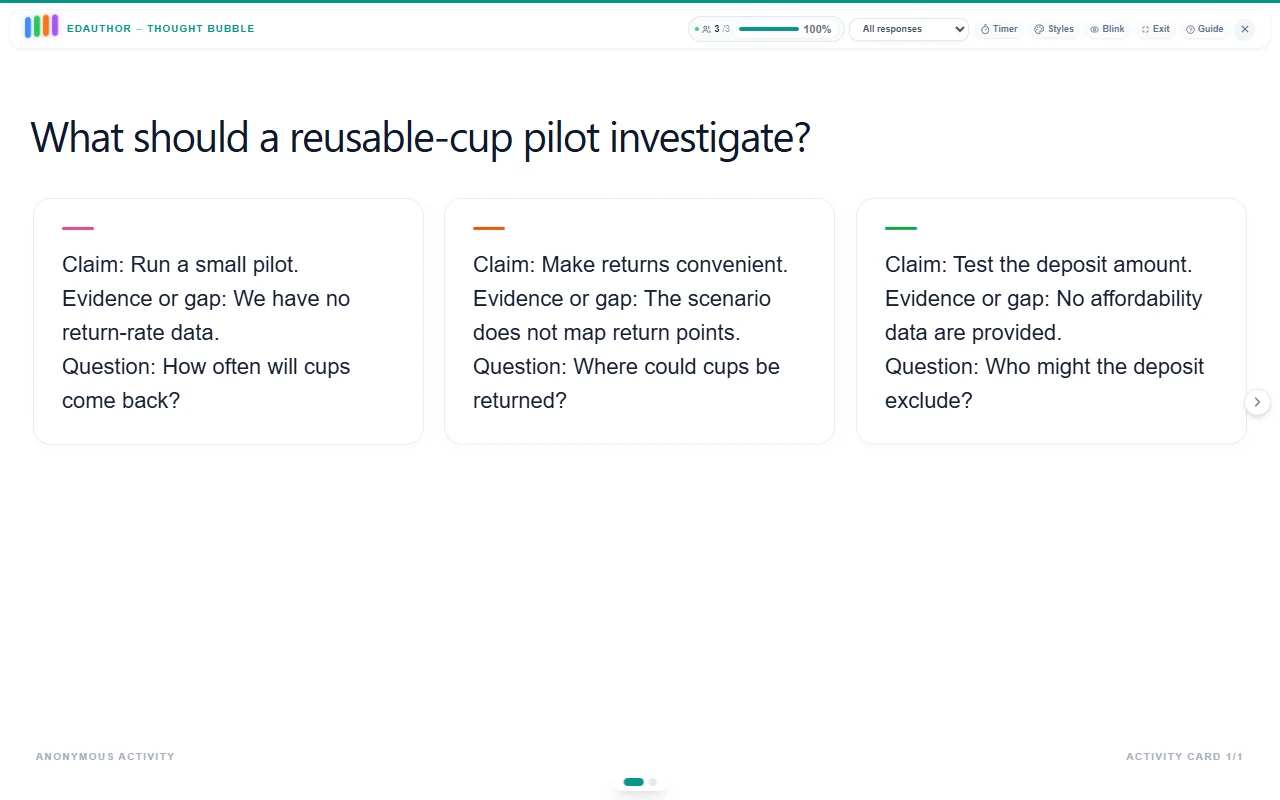The image size is (1280, 800).
Task: Exit fullscreen with the Exit button
Action: pos(1156,29)
